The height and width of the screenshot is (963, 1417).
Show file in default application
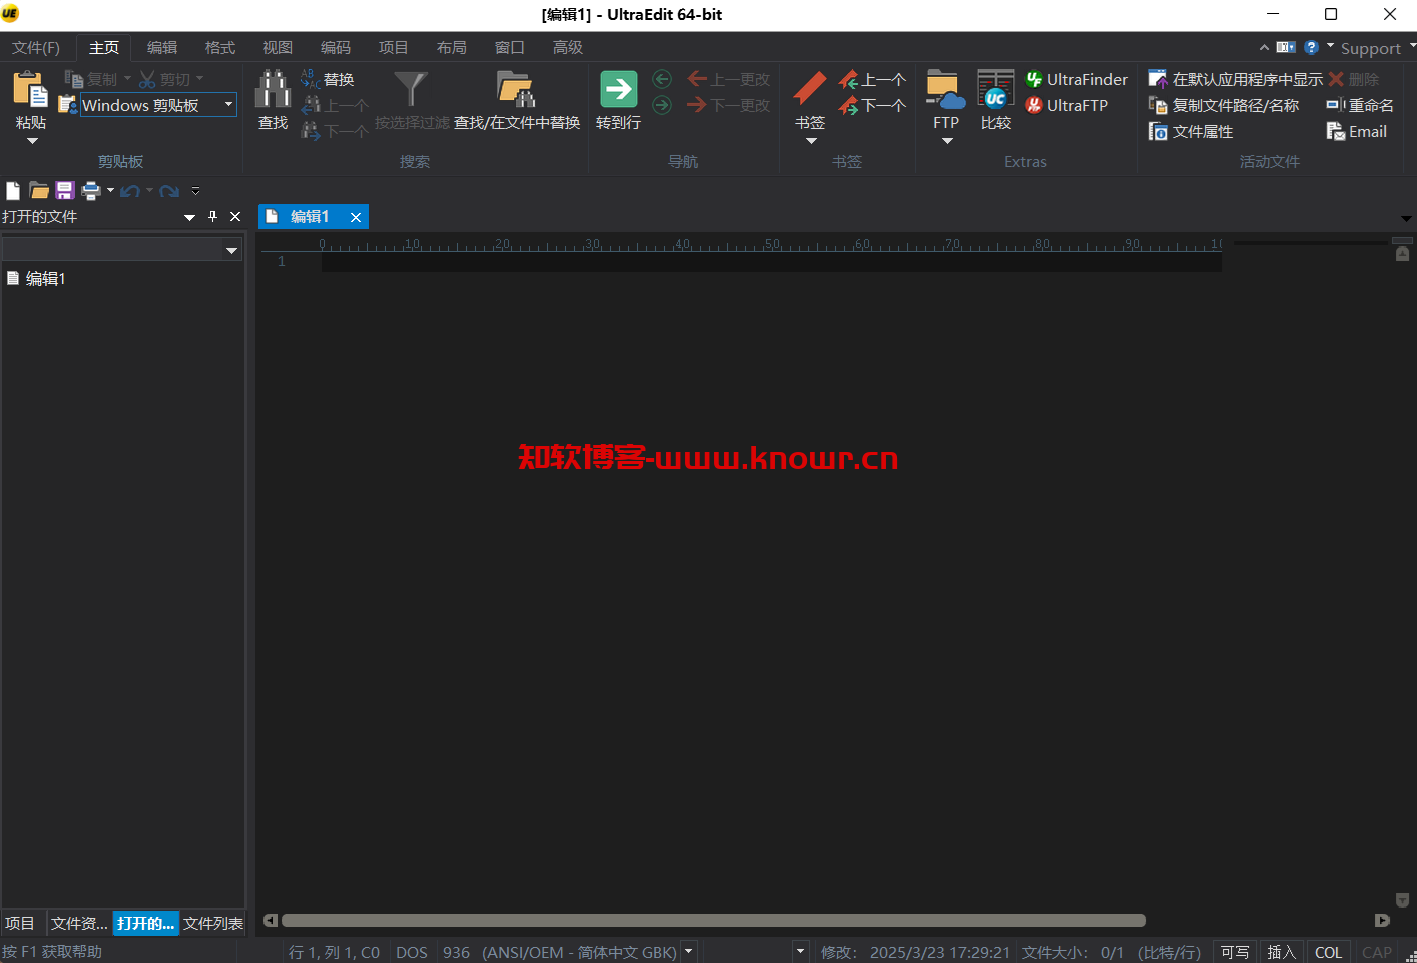[x=1236, y=79]
